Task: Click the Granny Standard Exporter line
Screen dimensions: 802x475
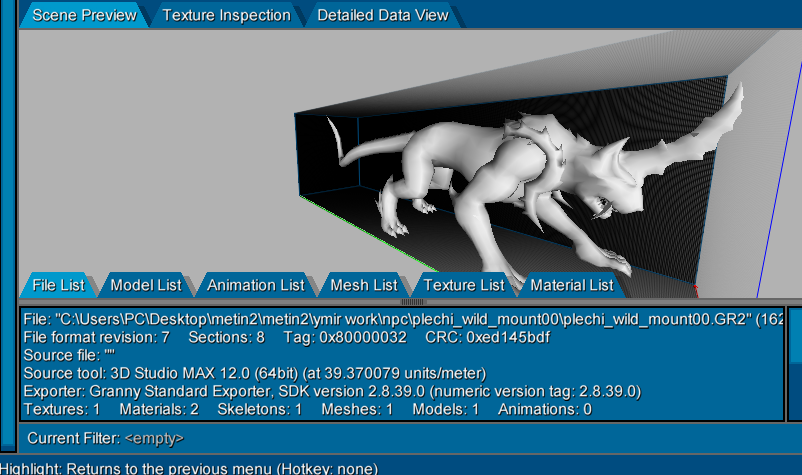Action: pos(332,391)
